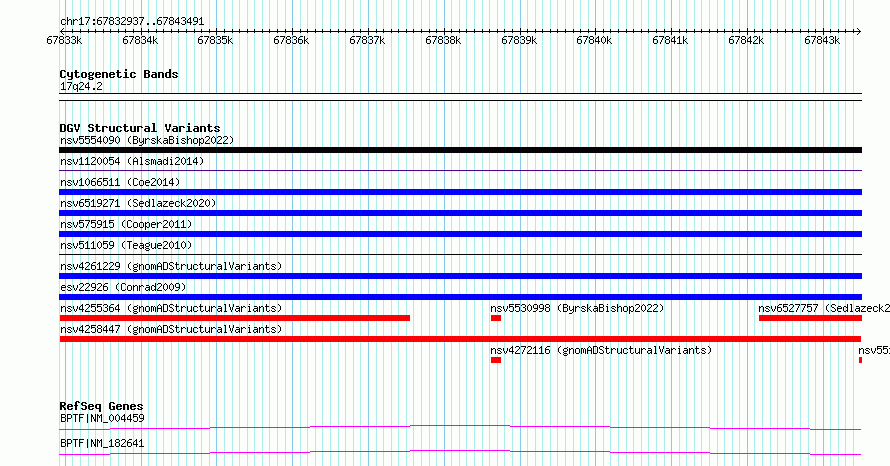Select the black nsv5554090 variant bar
The image size is (890, 466).
460,150
